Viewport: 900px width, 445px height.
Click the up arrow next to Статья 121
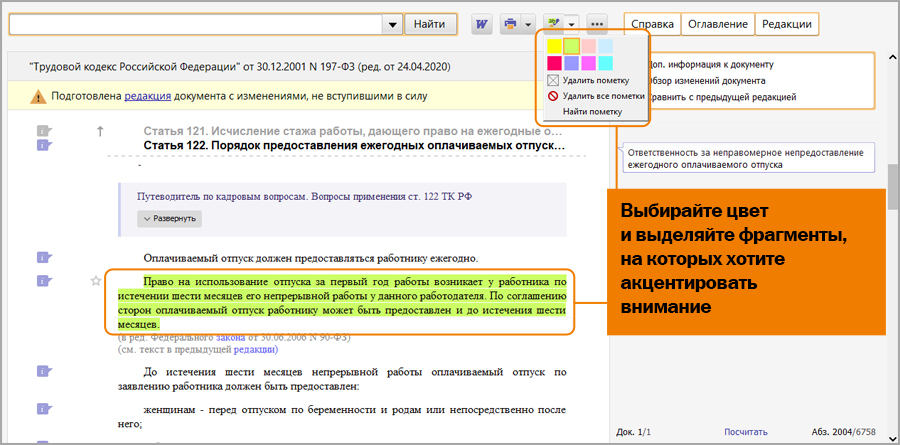click(99, 131)
